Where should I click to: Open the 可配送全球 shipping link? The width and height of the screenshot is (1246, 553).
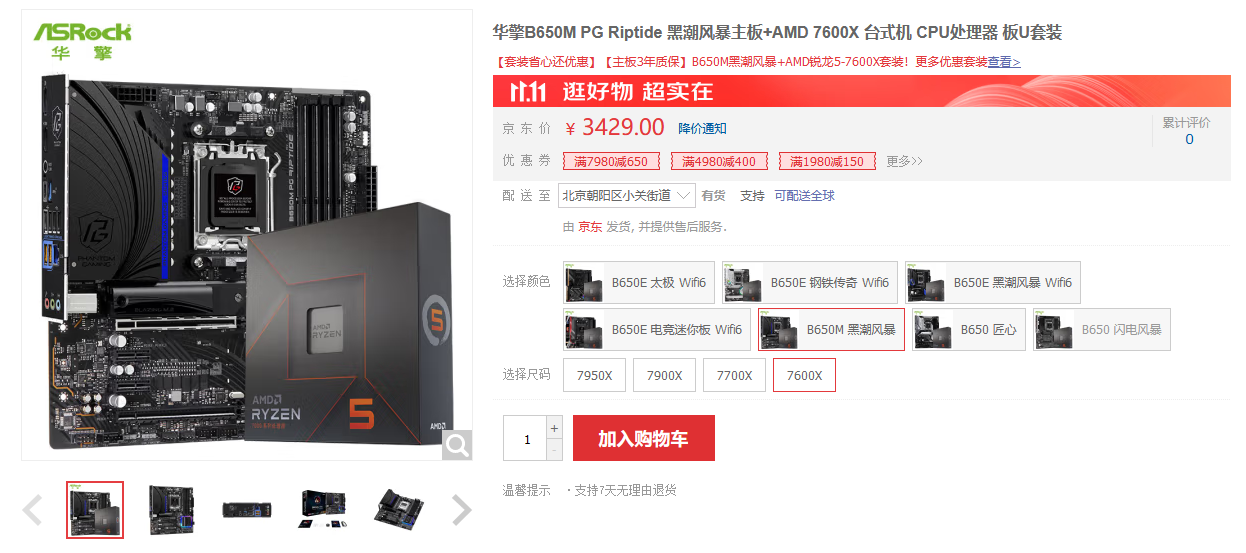point(804,196)
